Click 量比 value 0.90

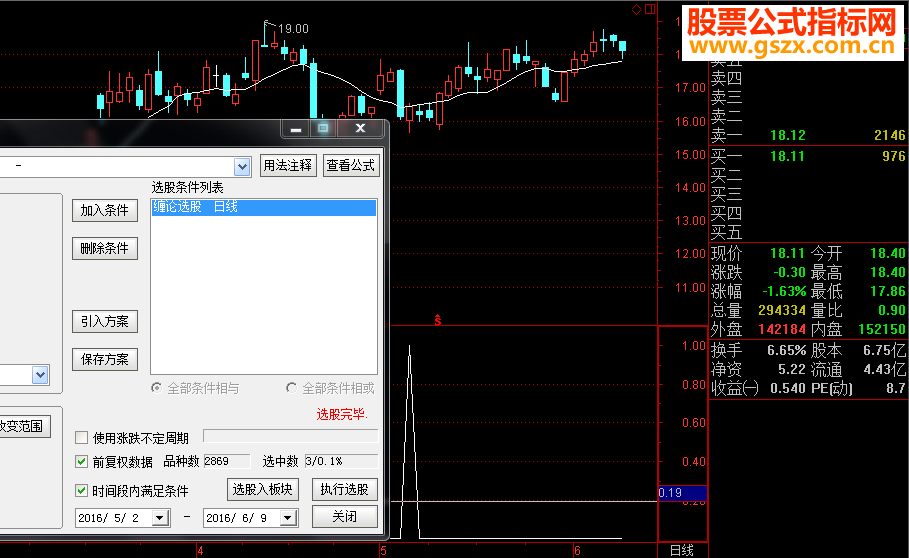coord(892,310)
